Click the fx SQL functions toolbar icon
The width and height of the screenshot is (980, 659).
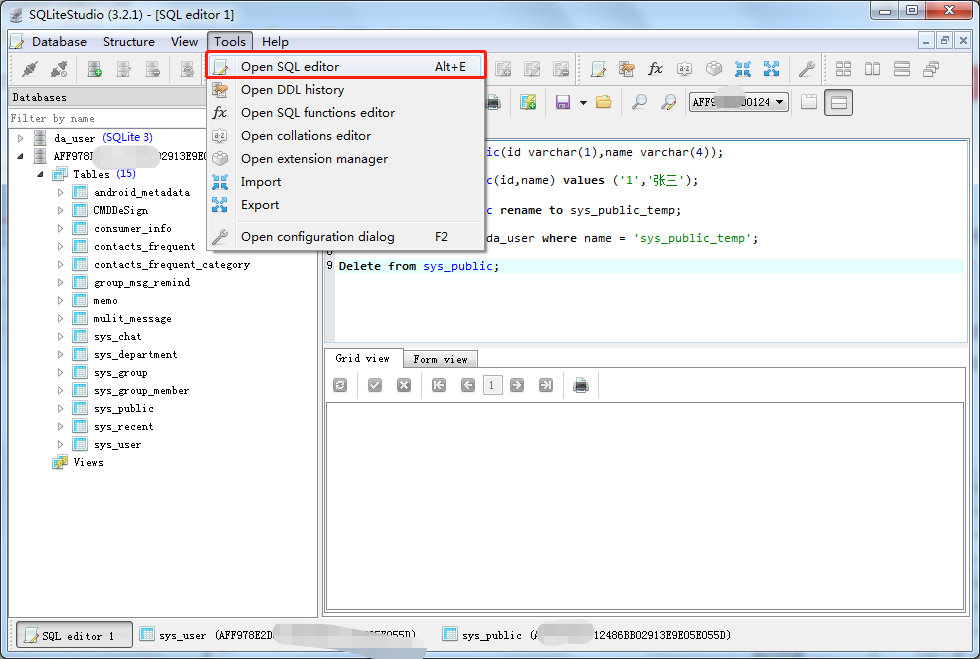[656, 69]
